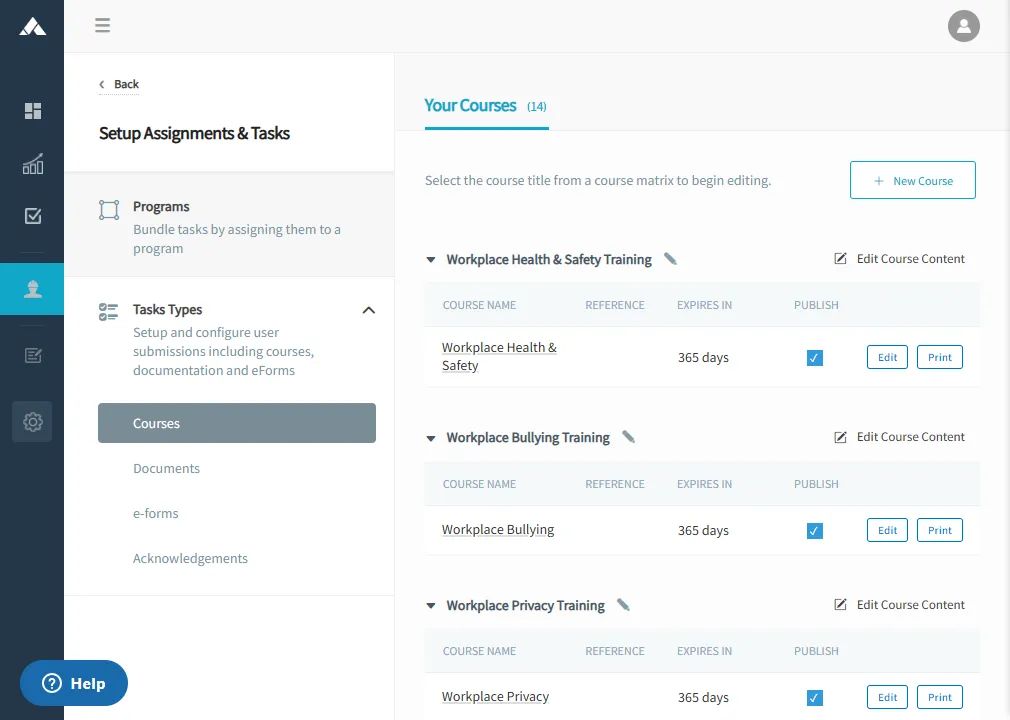Click pencil icon beside Workplace Bullying Training

628,437
